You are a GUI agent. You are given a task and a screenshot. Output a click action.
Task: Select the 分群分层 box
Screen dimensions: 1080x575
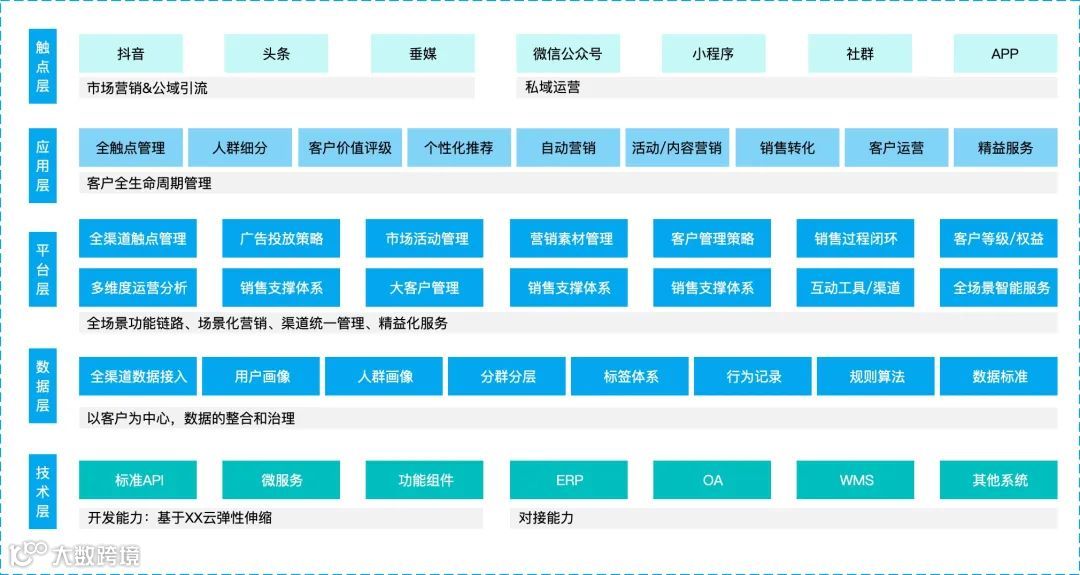tap(507, 376)
